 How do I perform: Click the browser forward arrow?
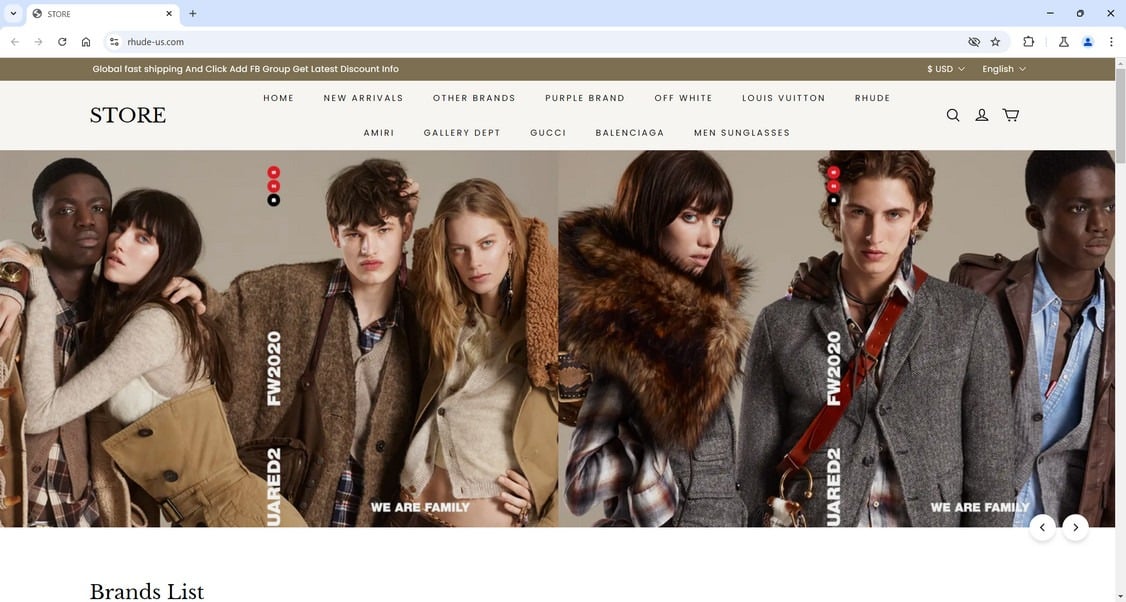39,42
